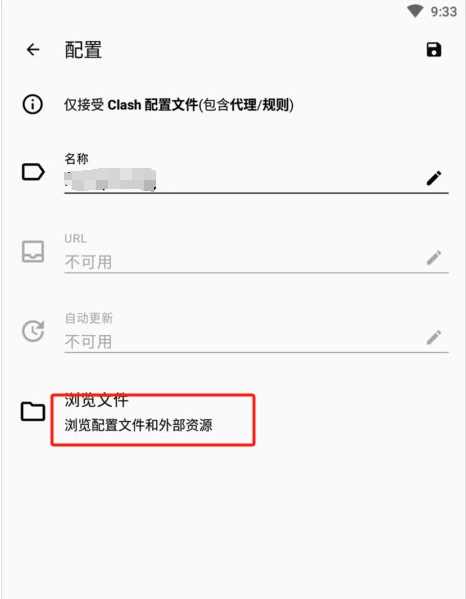Go back using the arrow icon
Image resolution: width=466 pixels, height=599 pixels.
tap(33, 50)
